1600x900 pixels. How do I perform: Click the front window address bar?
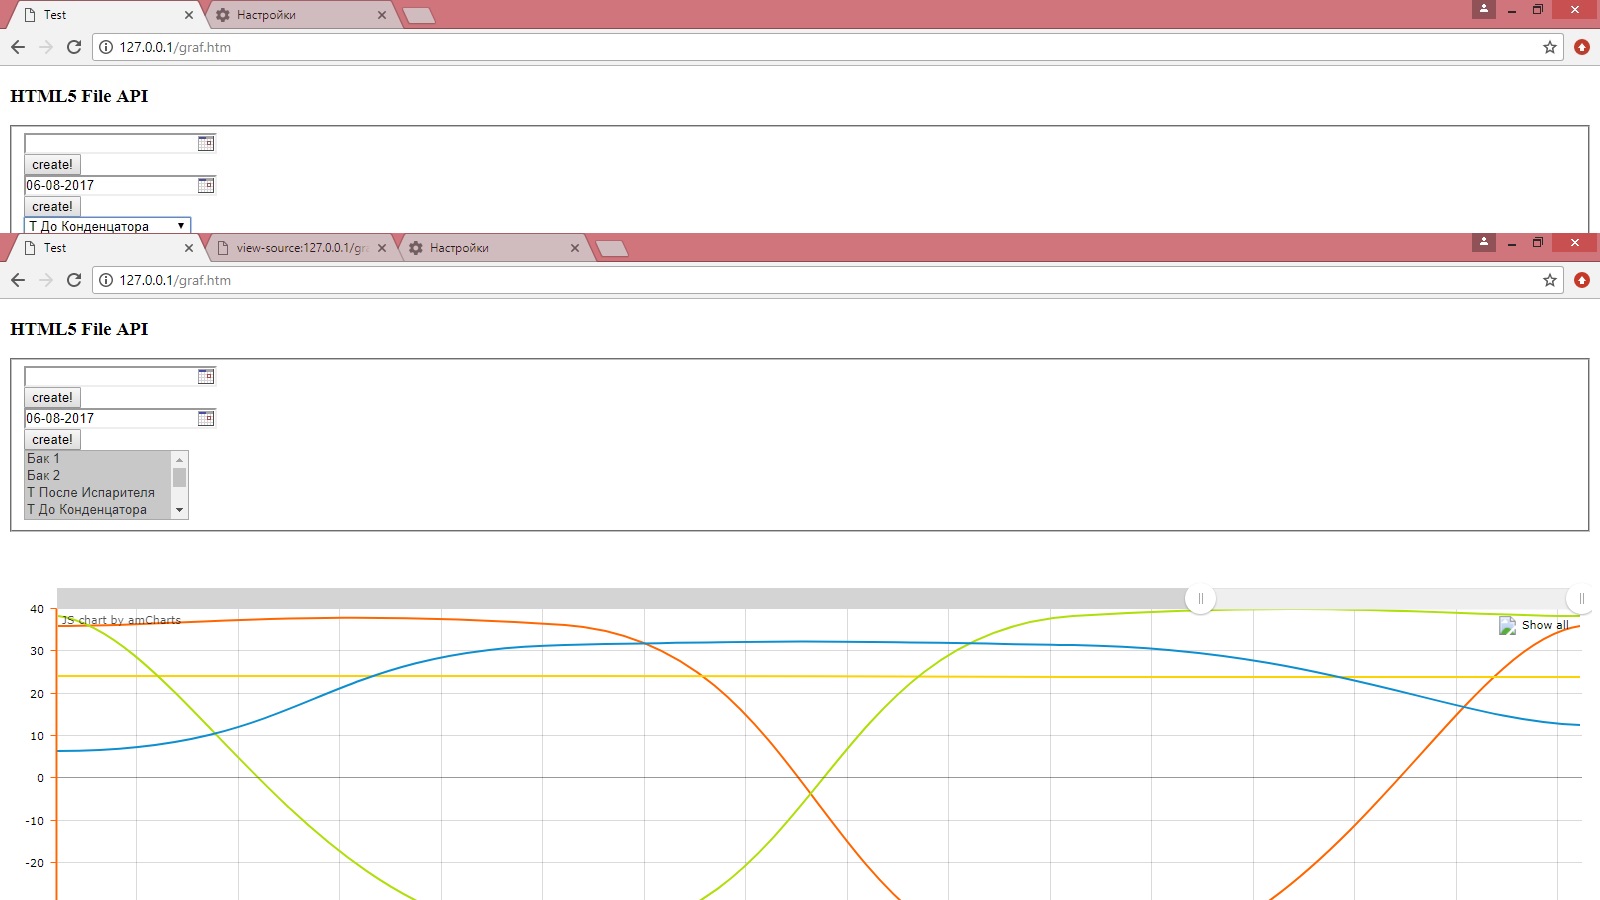coord(827,280)
